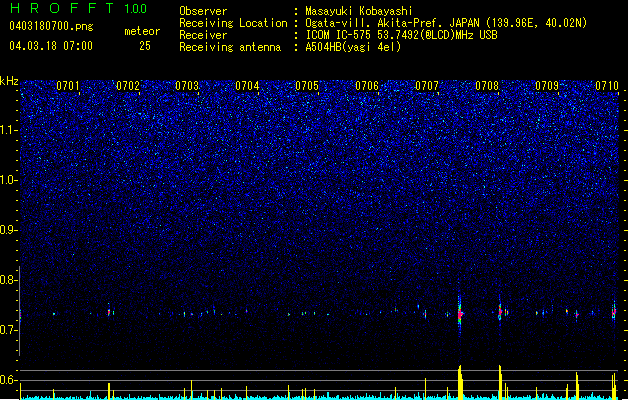Click the 0708 time marker

pos(487,86)
